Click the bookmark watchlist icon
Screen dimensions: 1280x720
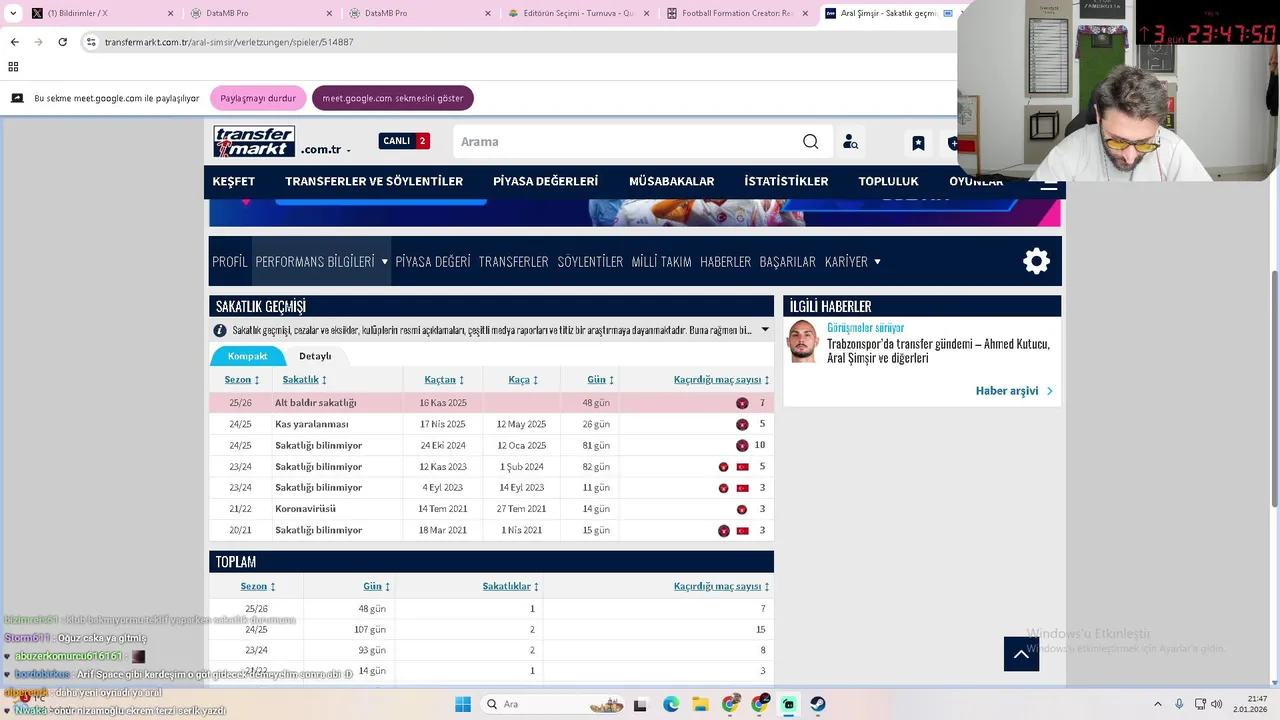tap(918, 143)
